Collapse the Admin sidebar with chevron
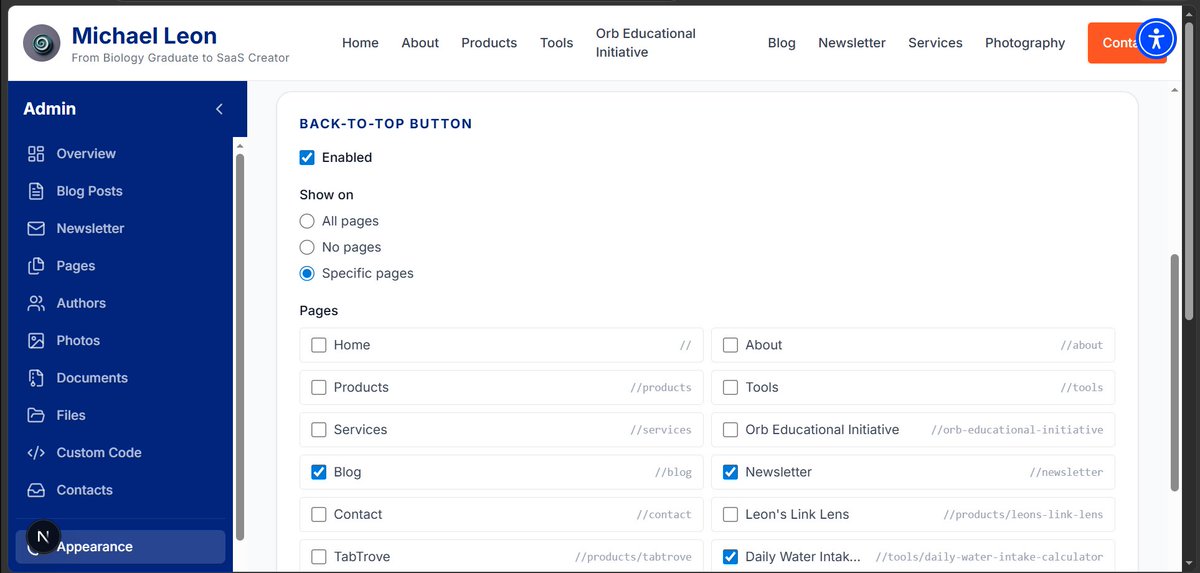 [219, 109]
